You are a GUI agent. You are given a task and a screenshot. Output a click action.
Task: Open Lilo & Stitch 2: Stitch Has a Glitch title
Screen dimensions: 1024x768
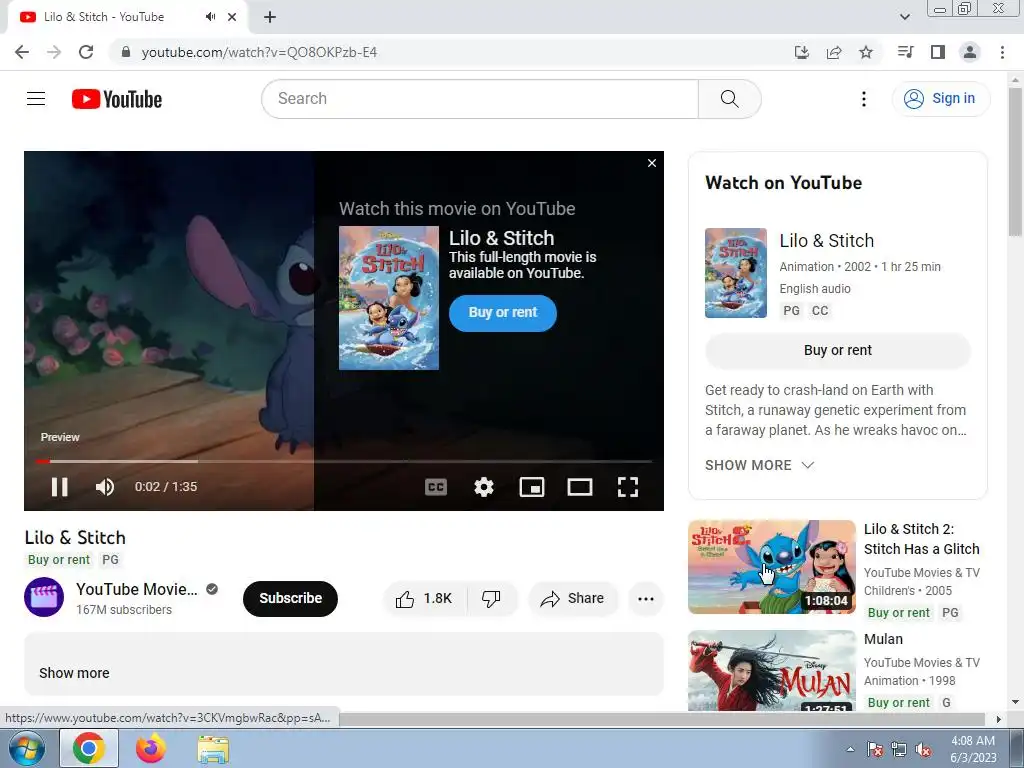[921, 539]
